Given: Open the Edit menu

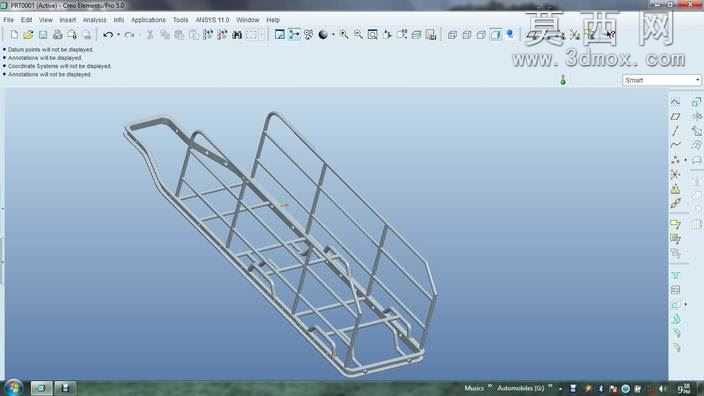Looking at the screenshot, I should click(26, 20).
